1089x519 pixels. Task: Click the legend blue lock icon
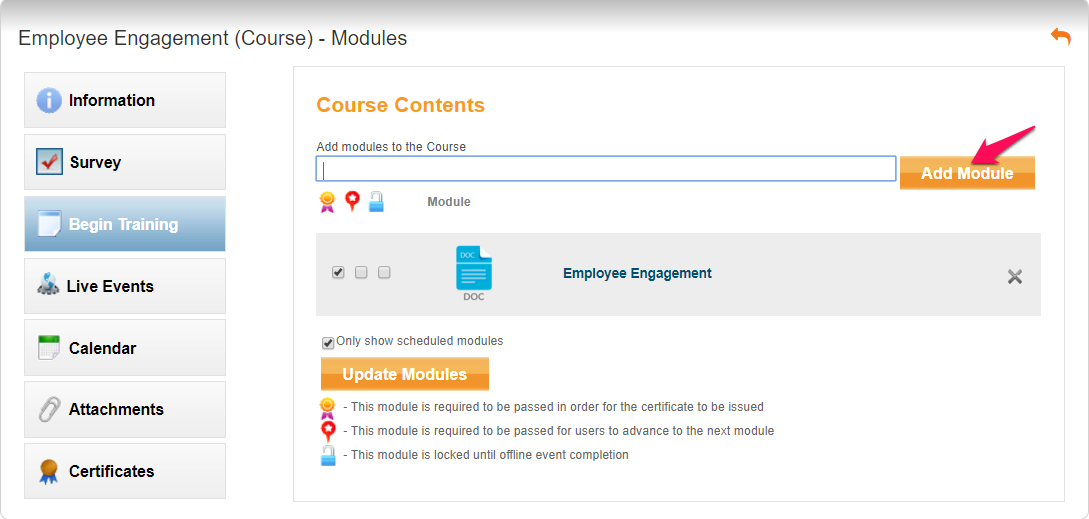[328, 456]
